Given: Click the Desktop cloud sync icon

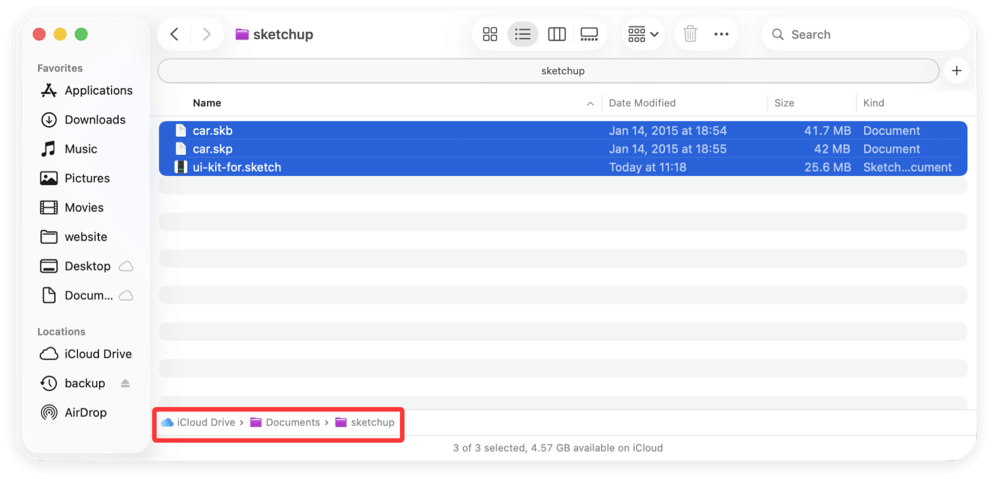Looking at the screenshot, I should tap(126, 266).
